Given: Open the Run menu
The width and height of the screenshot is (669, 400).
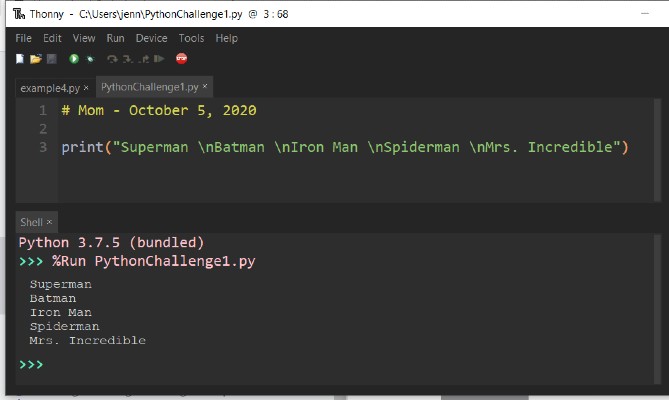Looking at the screenshot, I should [x=115, y=38].
